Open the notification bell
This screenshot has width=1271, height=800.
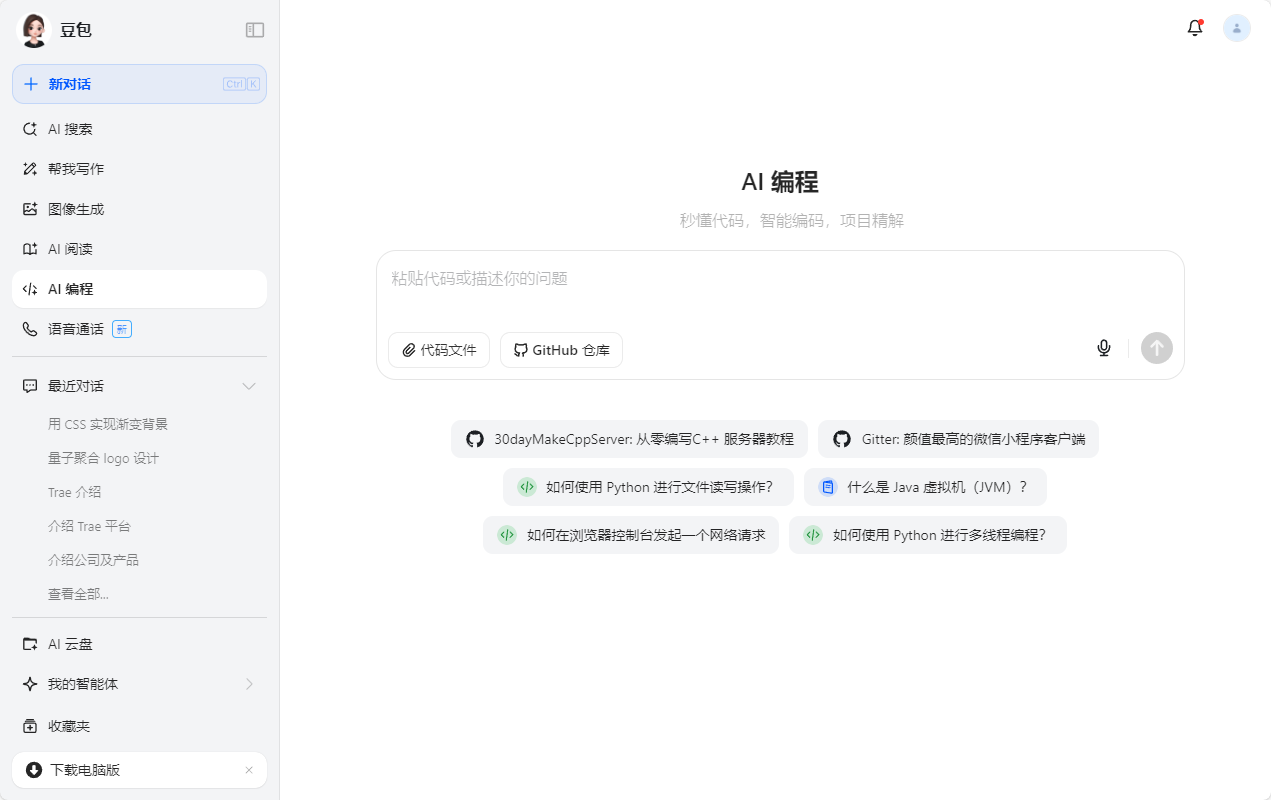click(1194, 28)
